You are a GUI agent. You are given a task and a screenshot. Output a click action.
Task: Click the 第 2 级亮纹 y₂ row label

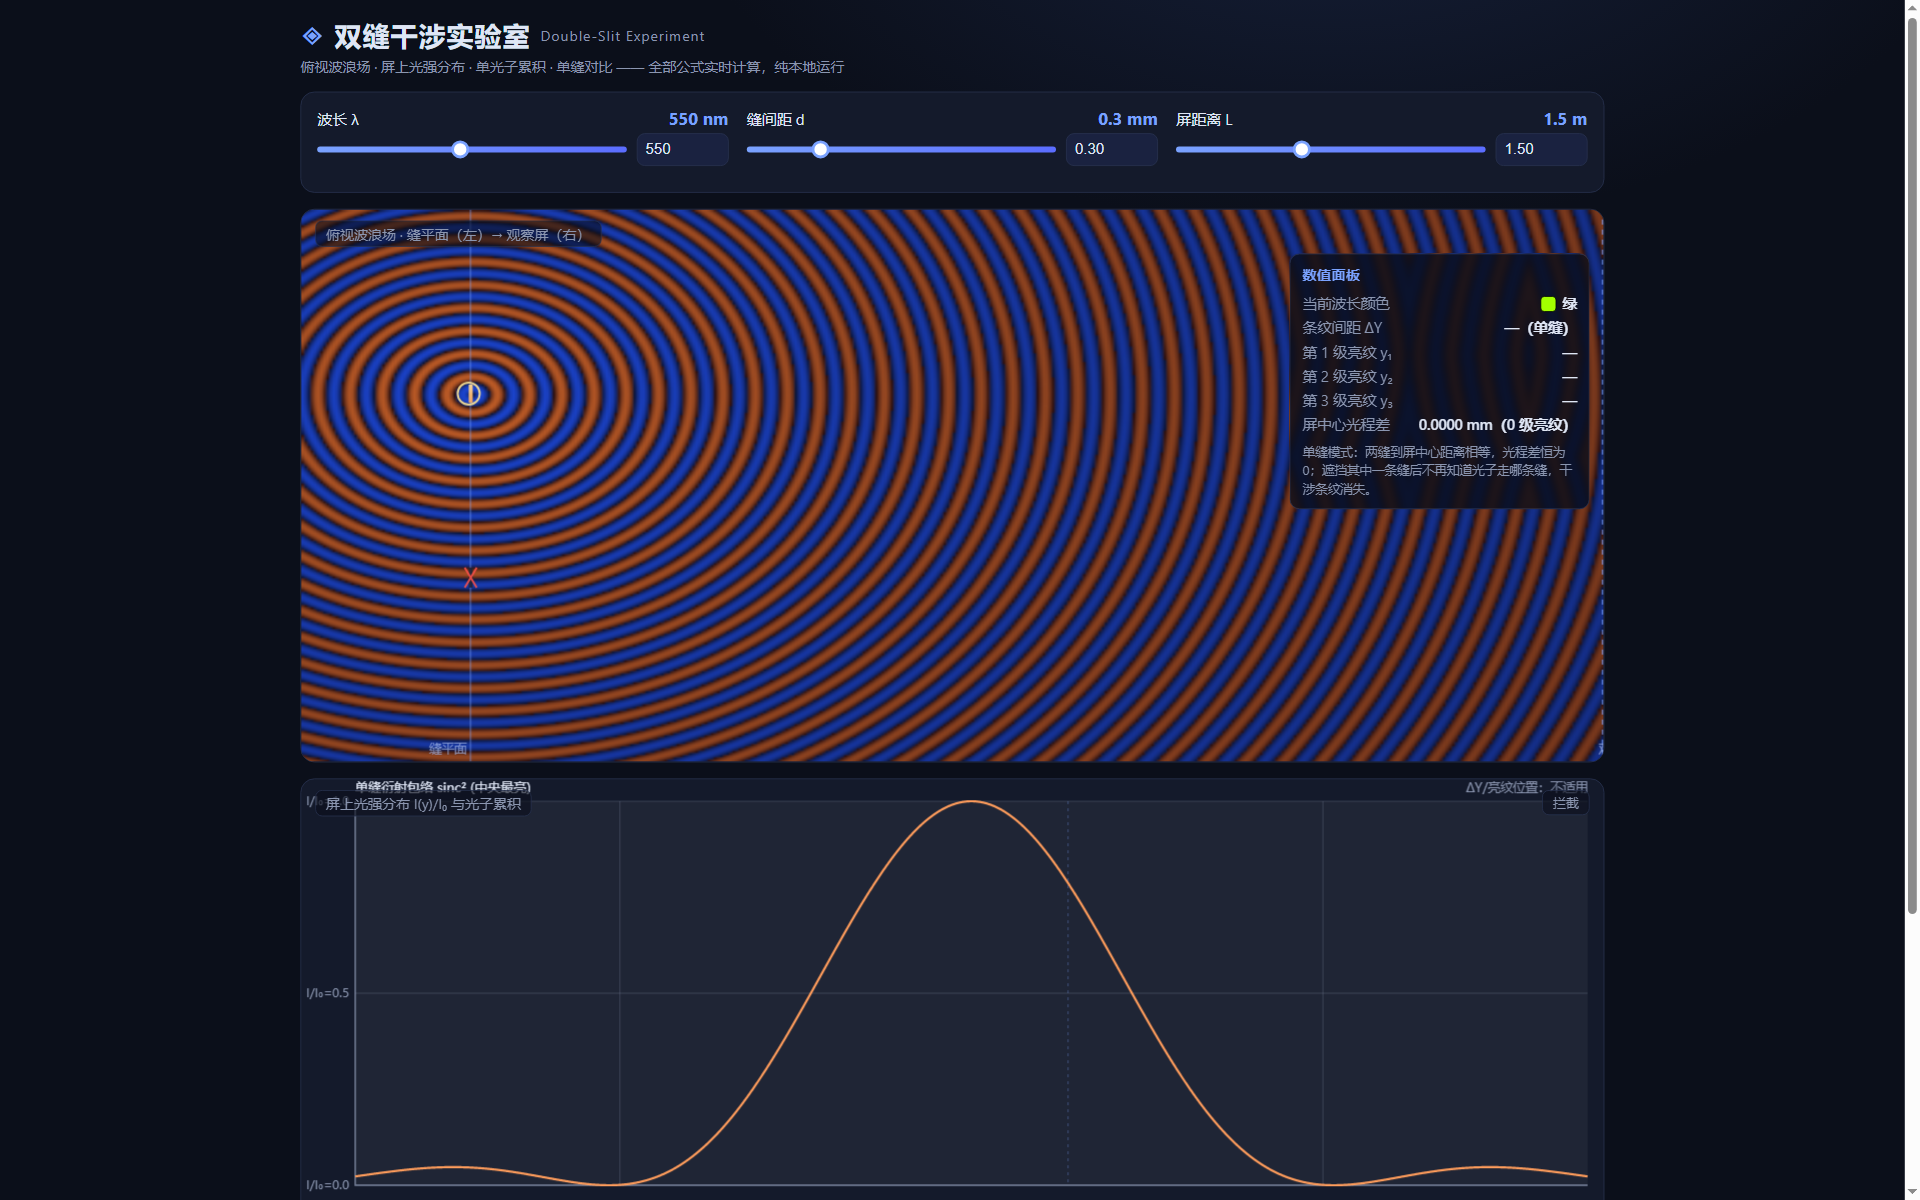click(x=1347, y=377)
